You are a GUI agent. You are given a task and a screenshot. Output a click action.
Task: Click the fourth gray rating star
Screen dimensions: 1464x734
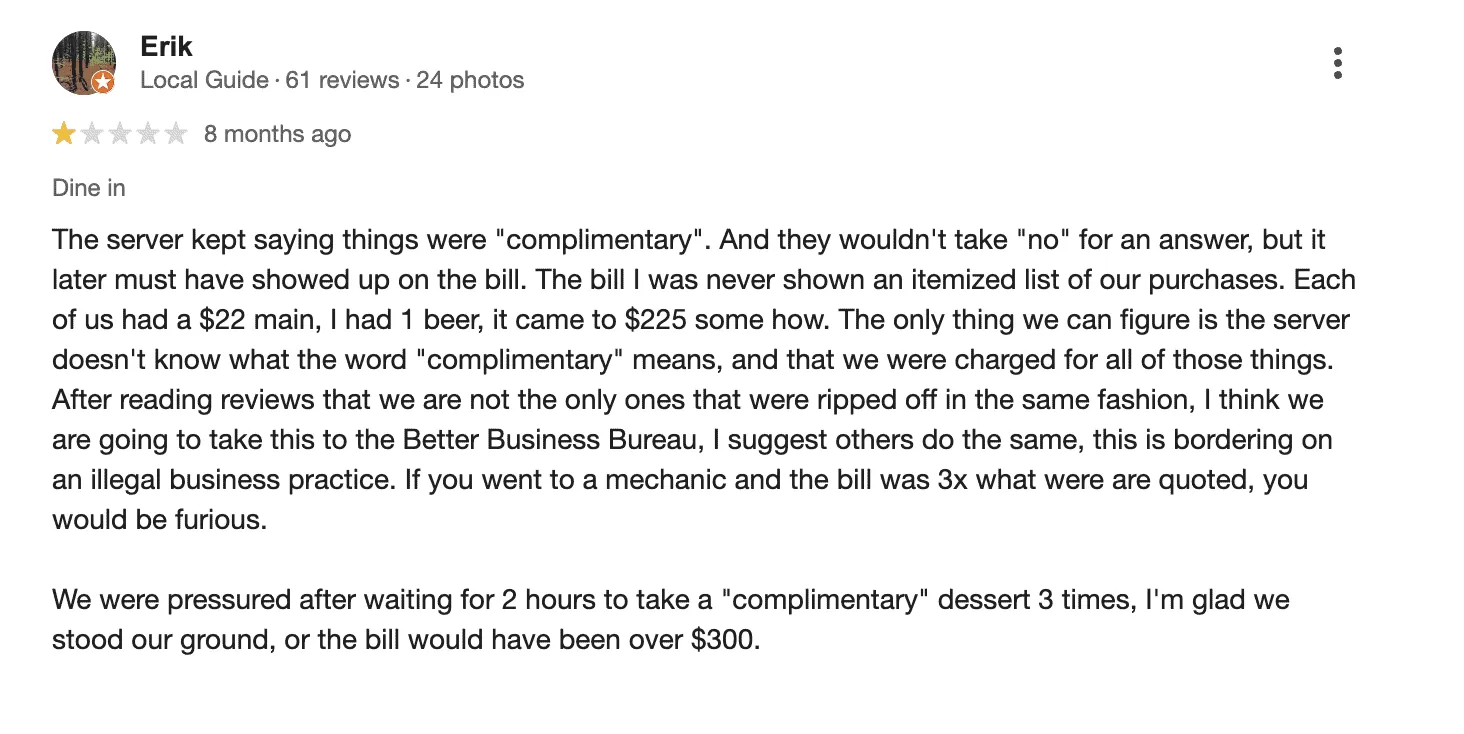pyautogui.click(x=148, y=134)
